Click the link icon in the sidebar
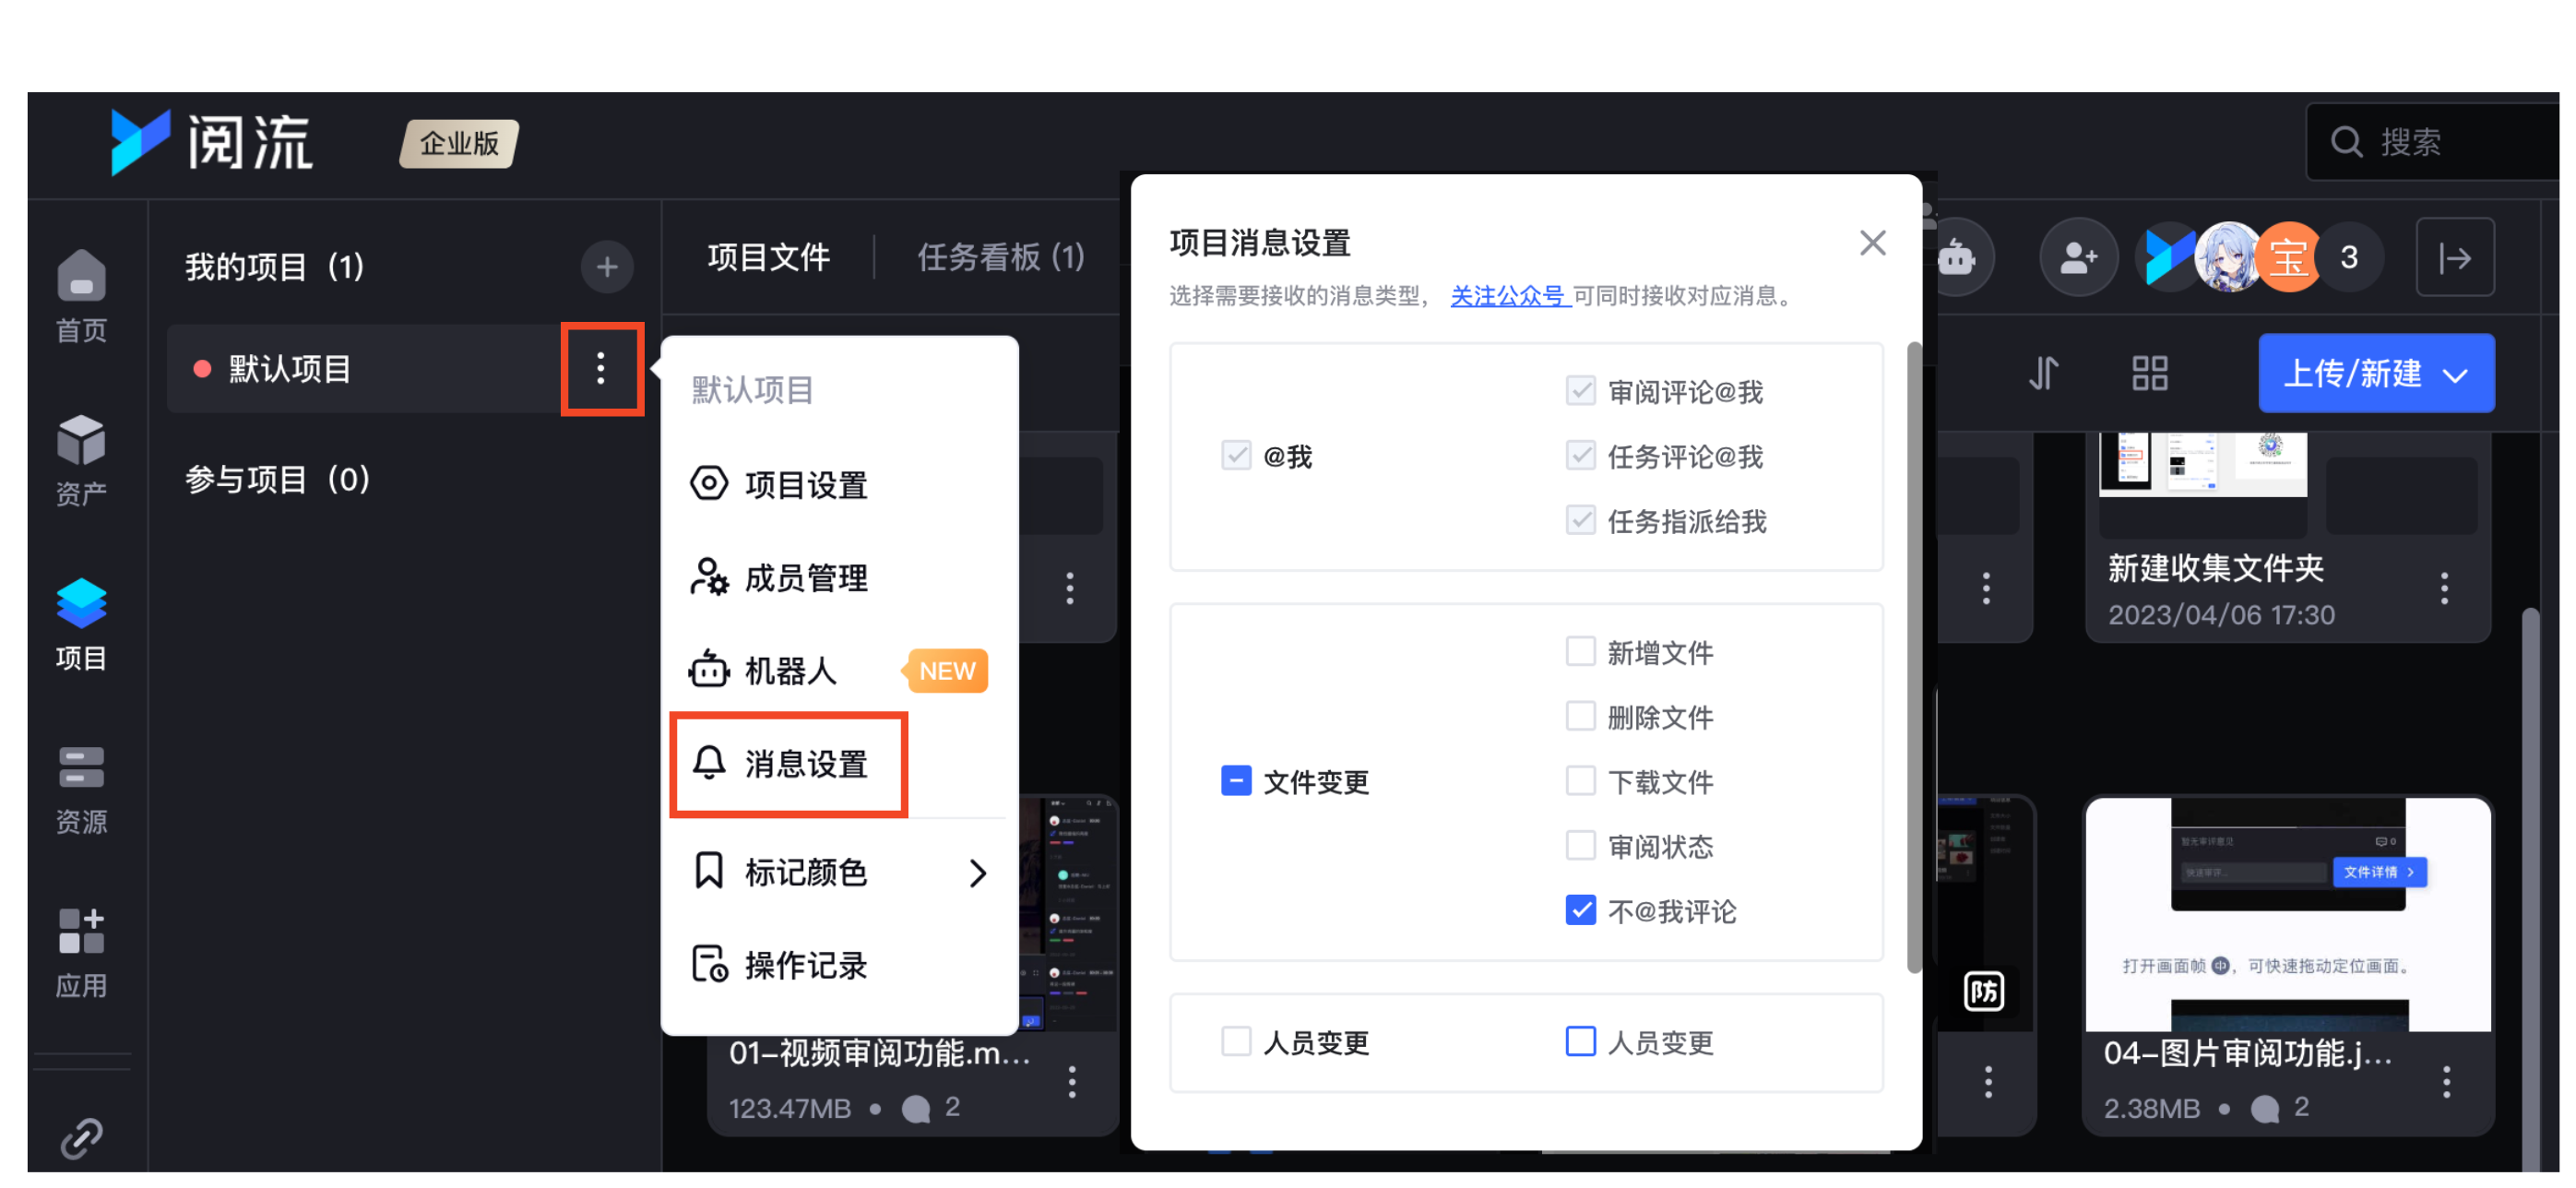The height and width of the screenshot is (1188, 2576). [81, 1138]
